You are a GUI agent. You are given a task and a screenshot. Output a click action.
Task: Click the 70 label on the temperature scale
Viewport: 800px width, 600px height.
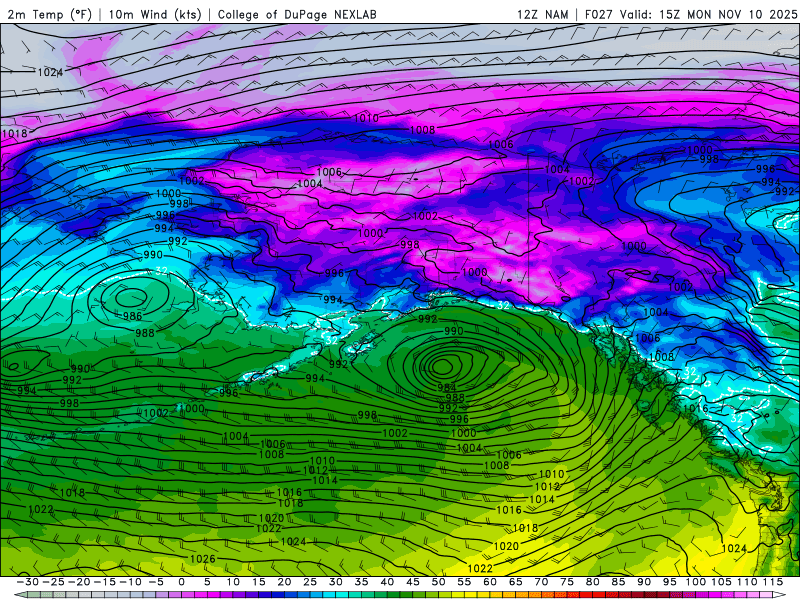pyautogui.click(x=541, y=582)
